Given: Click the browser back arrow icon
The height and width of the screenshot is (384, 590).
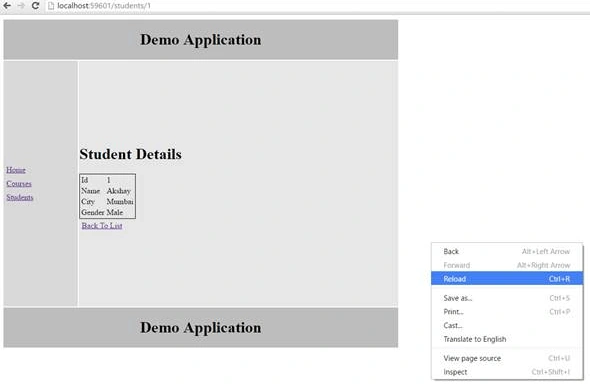Looking at the screenshot, I should coord(7,6).
